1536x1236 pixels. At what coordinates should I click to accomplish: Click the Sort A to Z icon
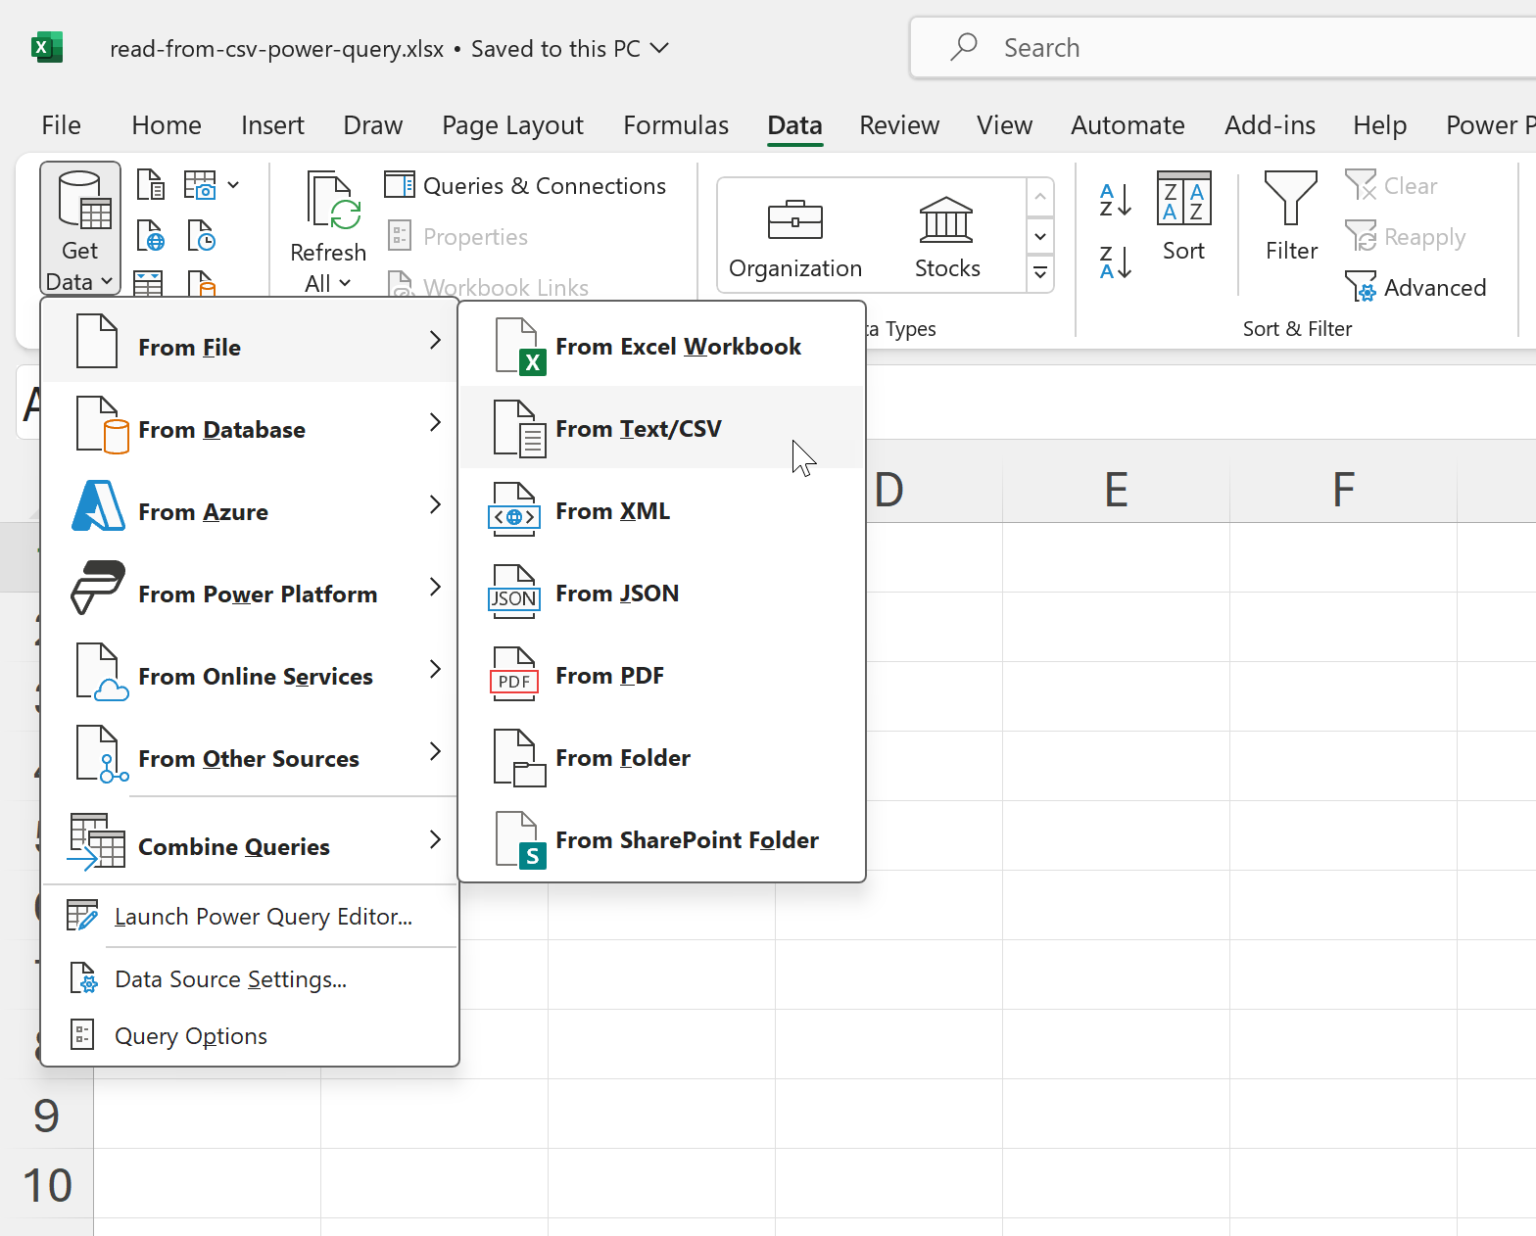point(1115,200)
